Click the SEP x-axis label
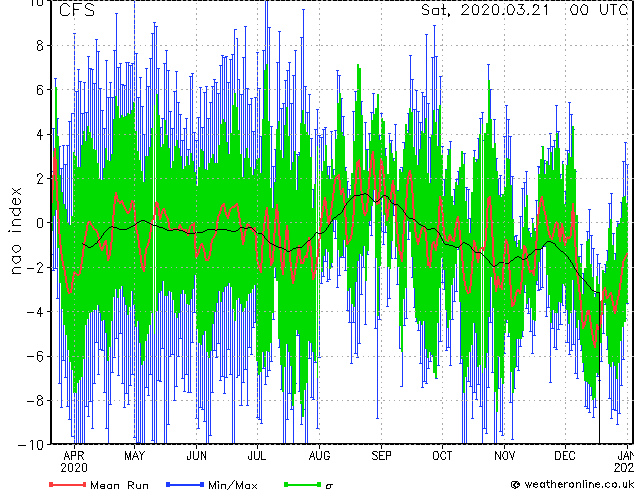634x490 pixels. (x=381, y=456)
